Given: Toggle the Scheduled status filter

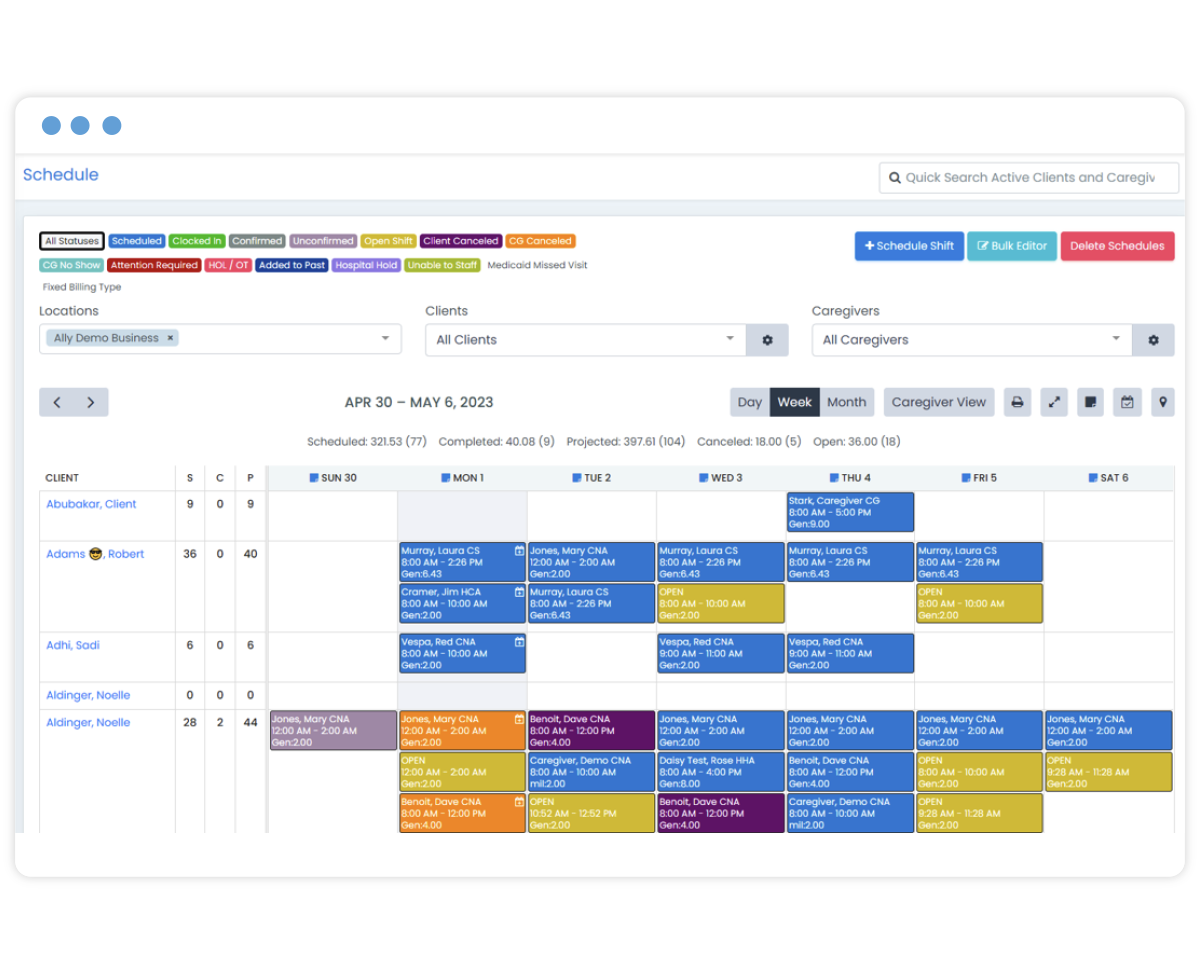Looking at the screenshot, I should [x=137, y=241].
